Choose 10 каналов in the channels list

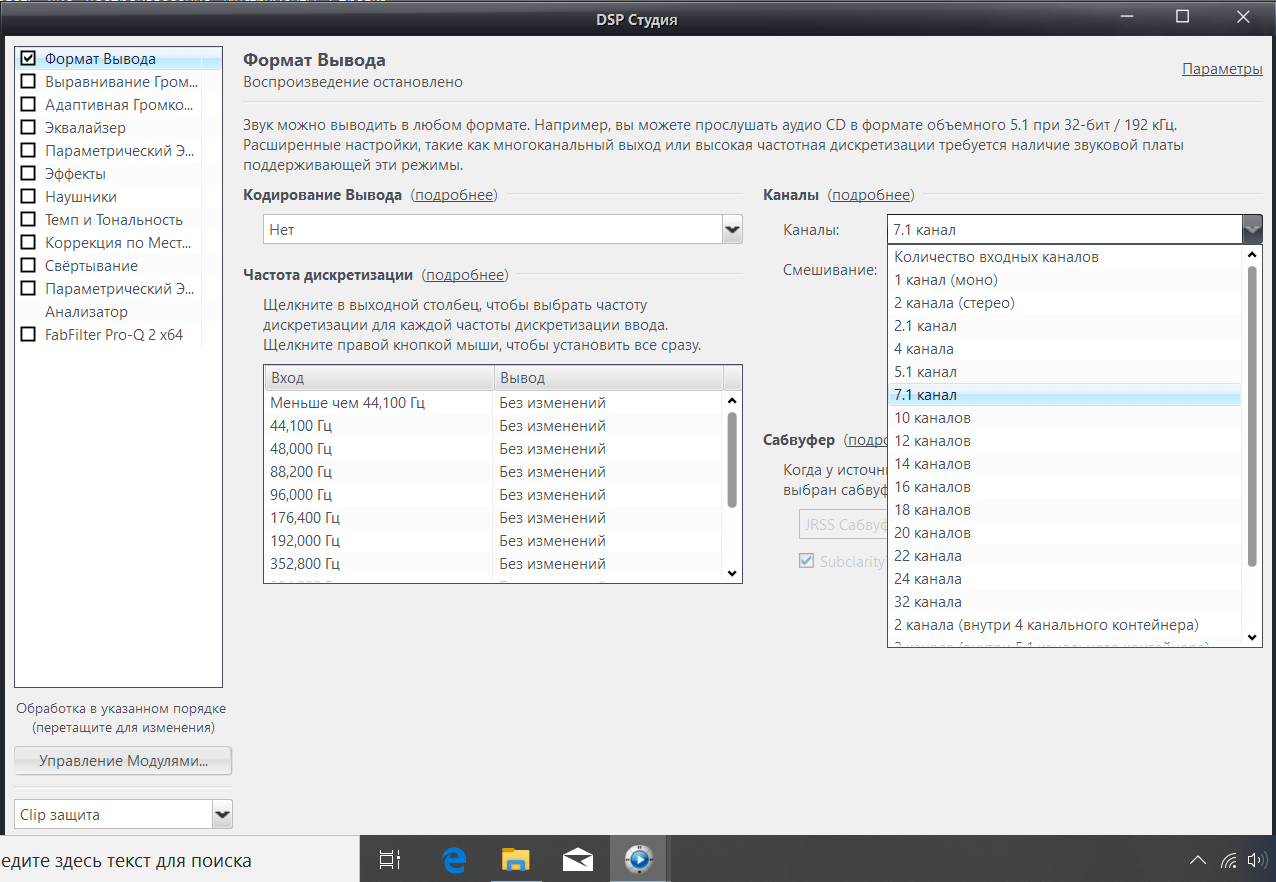click(1064, 418)
